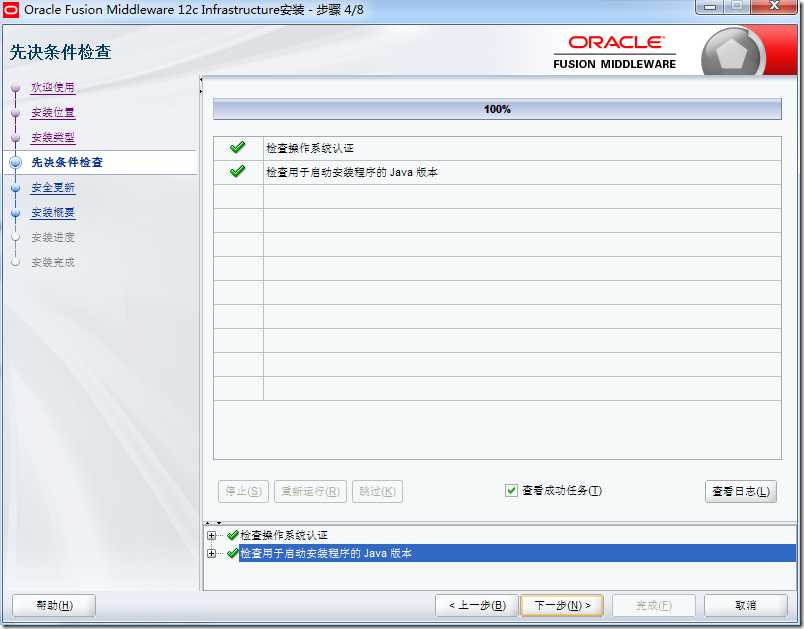Minimize the installer window
Screen dimensions: 804x629
[x=710, y=6]
